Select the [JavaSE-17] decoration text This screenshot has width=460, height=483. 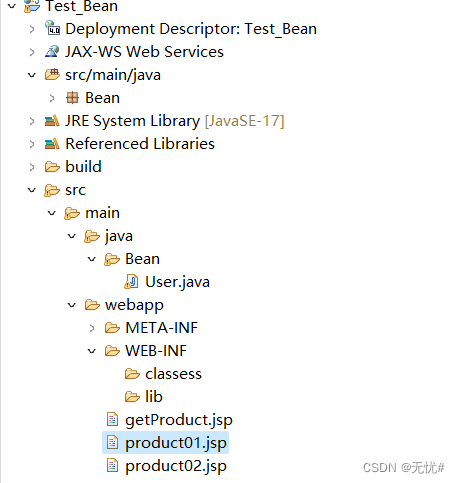(244, 121)
